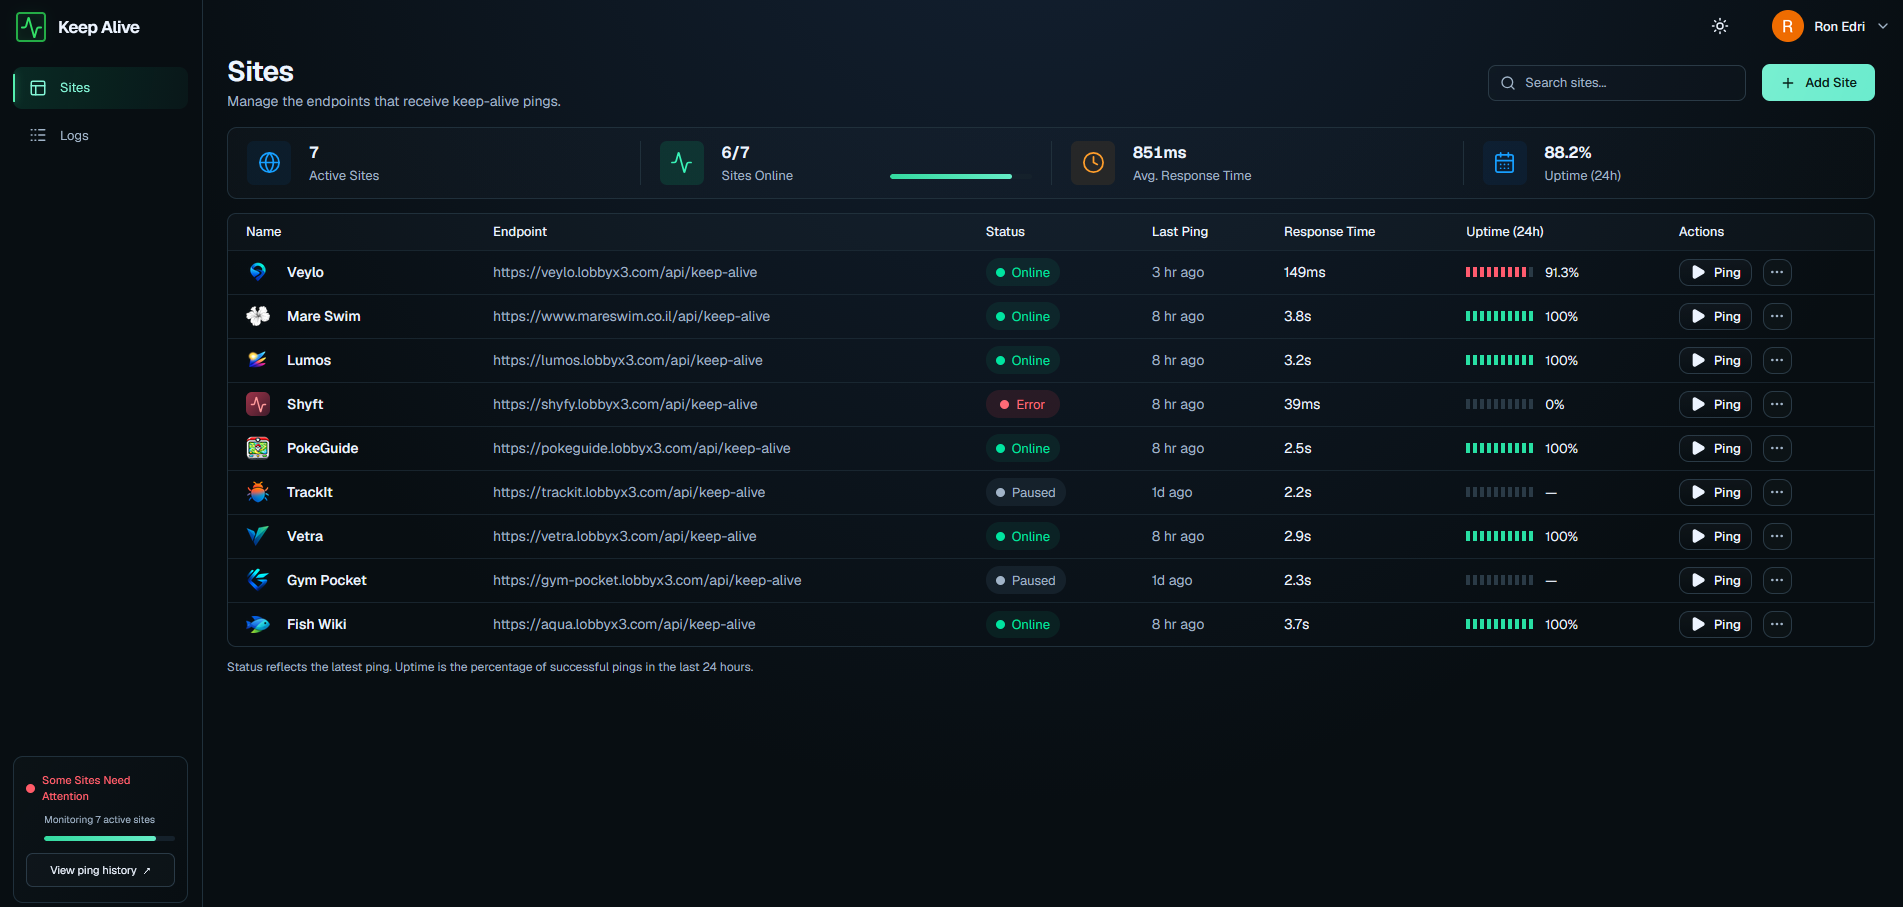Click the Uptime (24h) calendar icon
Image resolution: width=1903 pixels, height=907 pixels.
click(x=1505, y=163)
